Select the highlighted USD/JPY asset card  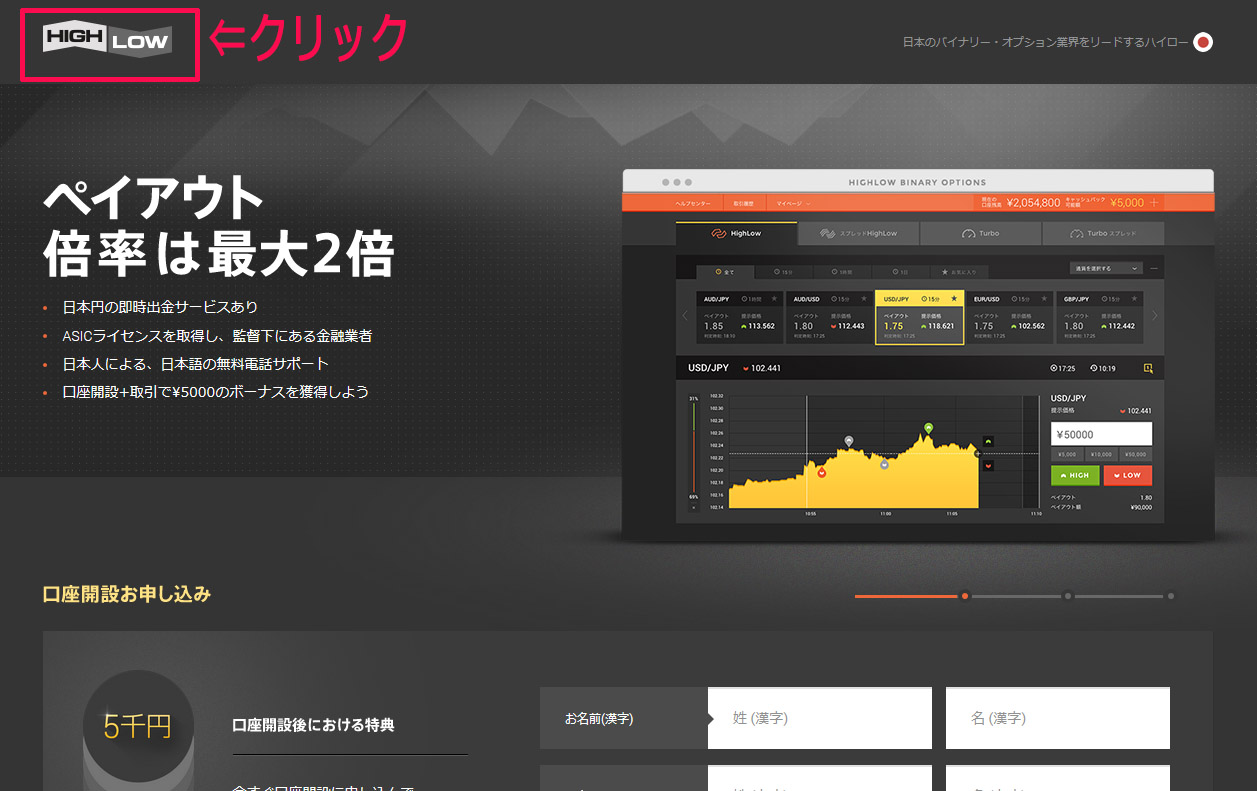pyautogui.click(x=919, y=317)
